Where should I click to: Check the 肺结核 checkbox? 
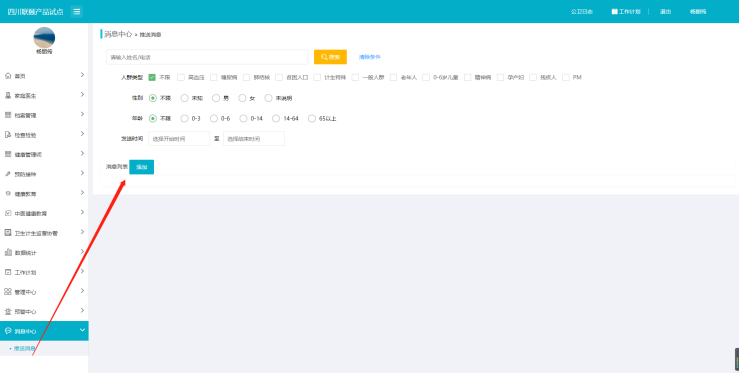tap(246, 77)
